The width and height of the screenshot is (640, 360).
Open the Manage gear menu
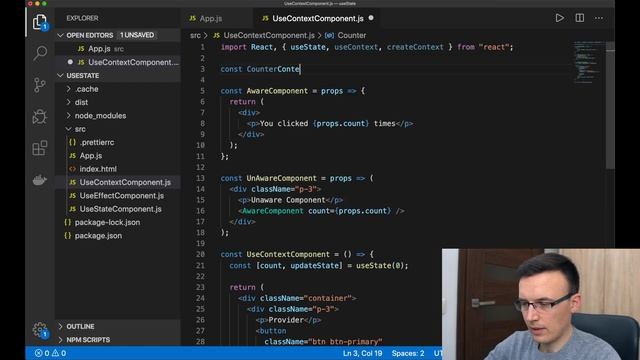[40, 329]
